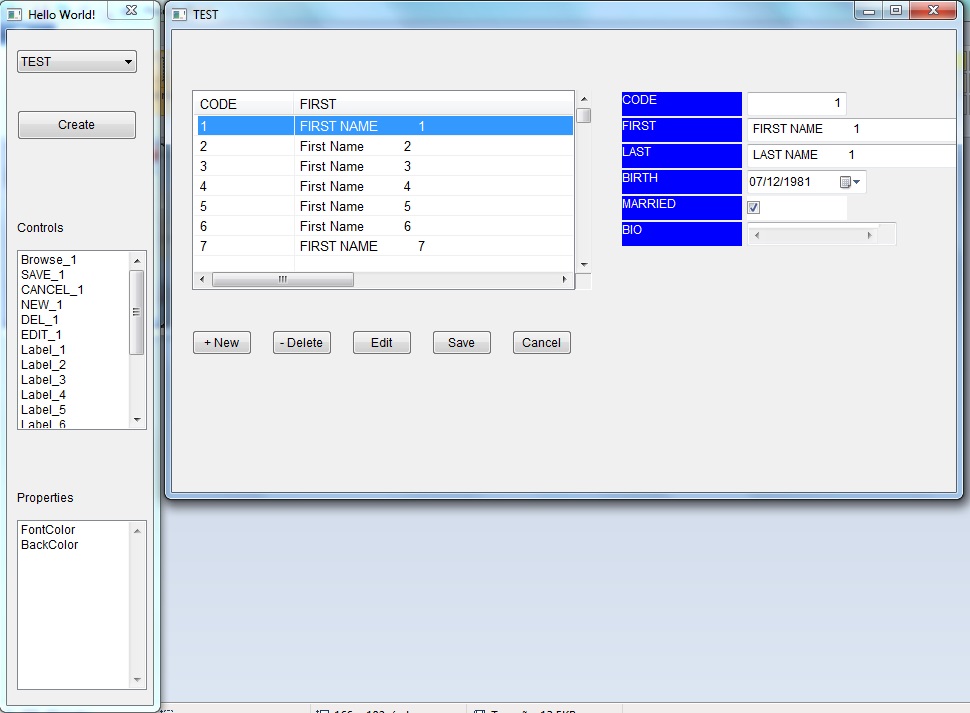Expand the BIRTH date picker dropdown arrow
The height and width of the screenshot is (713, 970).
click(857, 183)
